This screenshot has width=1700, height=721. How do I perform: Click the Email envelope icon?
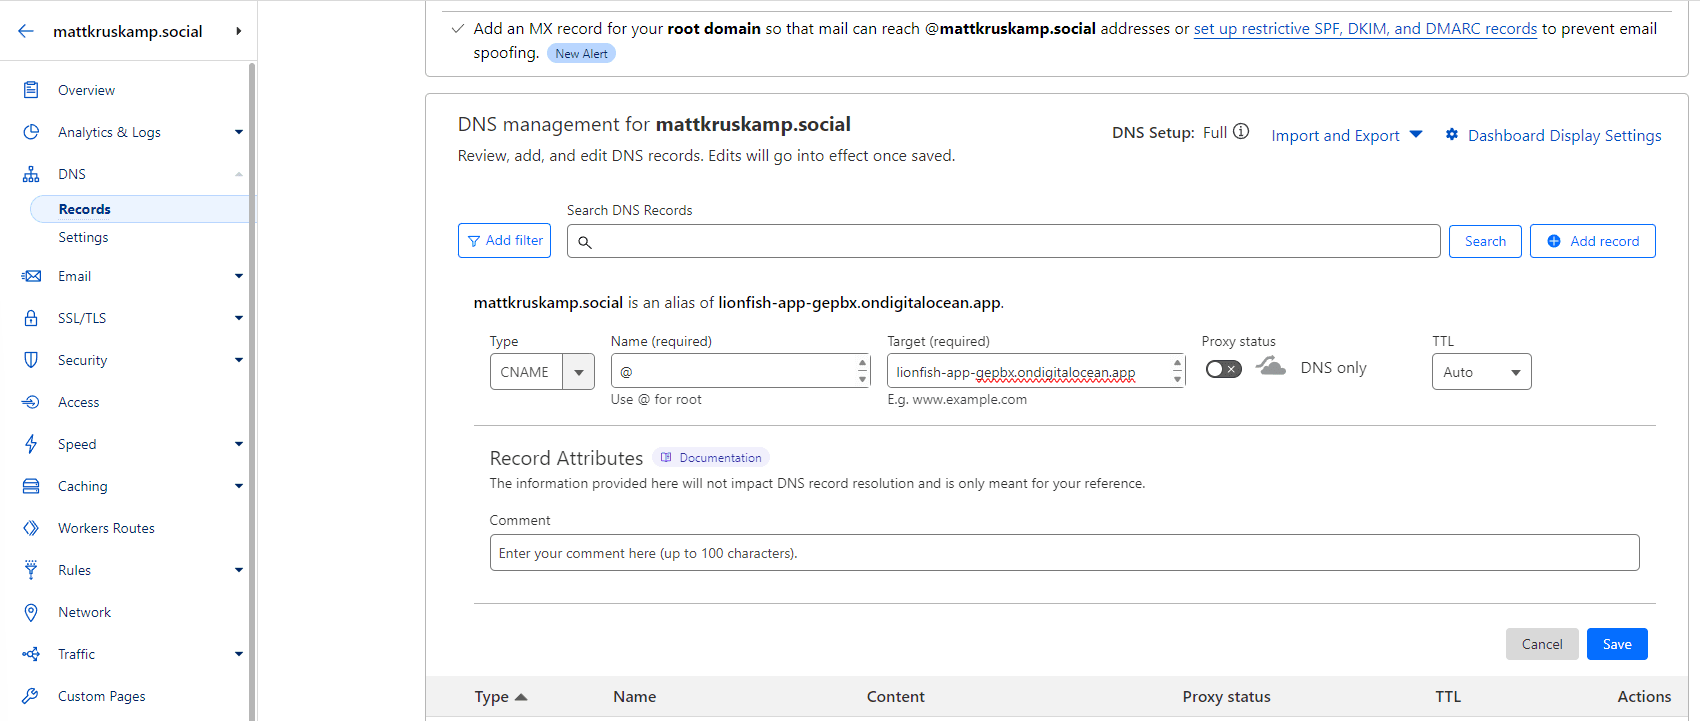(x=31, y=276)
